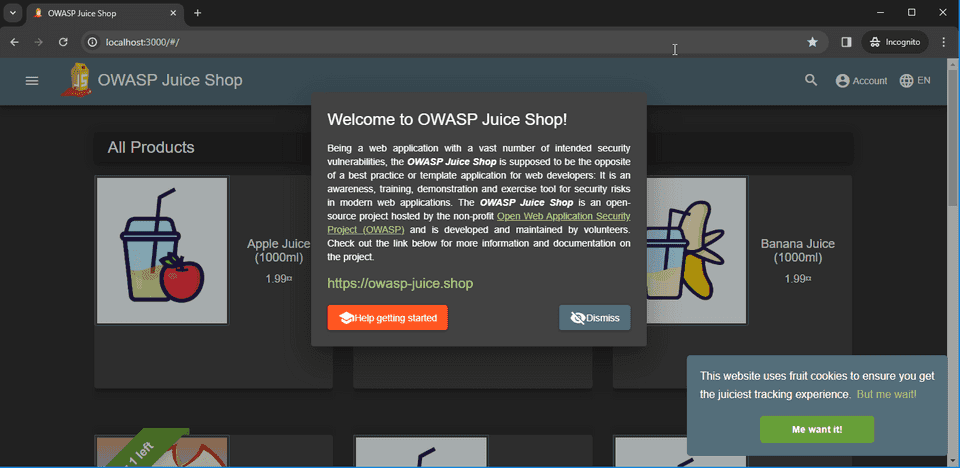Open Chrome three-dot menu

click(943, 42)
